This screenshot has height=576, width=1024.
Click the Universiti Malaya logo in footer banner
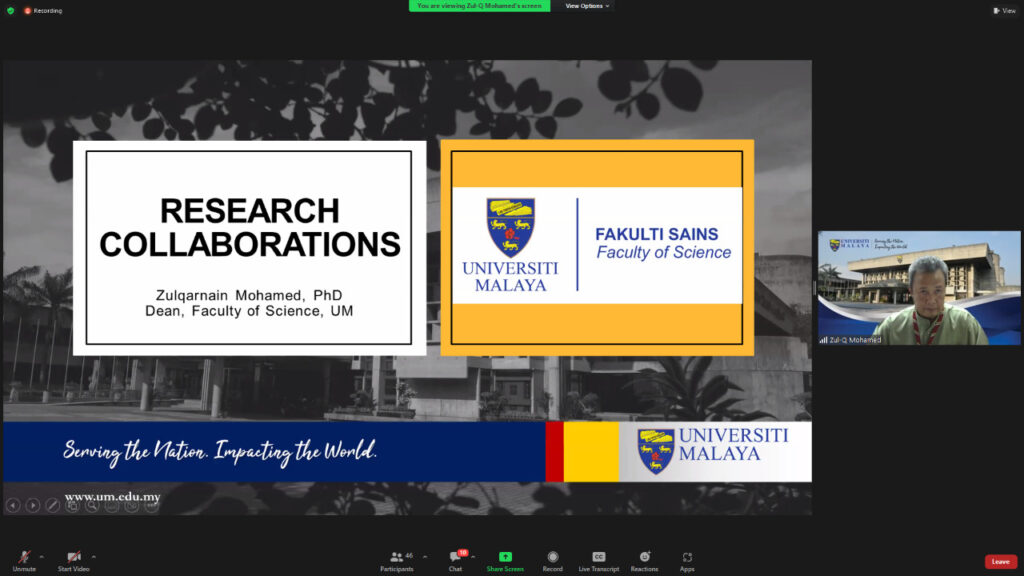coord(713,451)
